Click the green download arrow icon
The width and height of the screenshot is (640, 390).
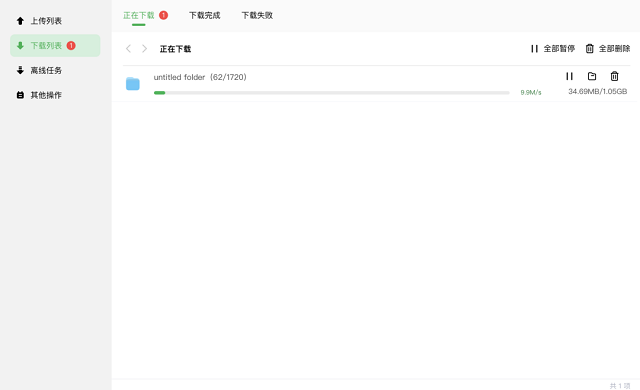tap(20, 46)
